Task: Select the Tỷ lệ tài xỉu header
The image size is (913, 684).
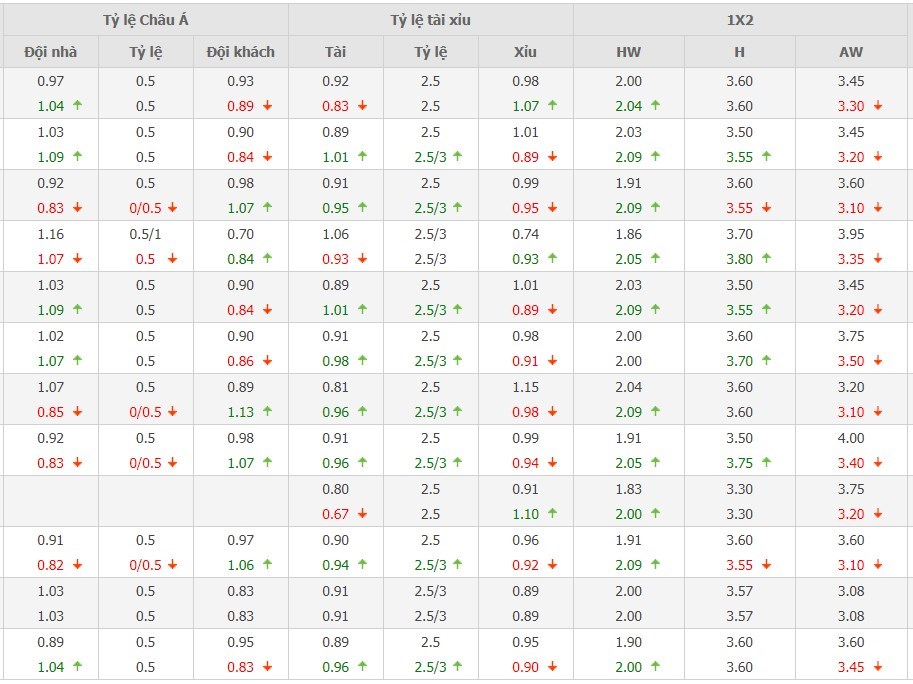Action: tap(430, 20)
